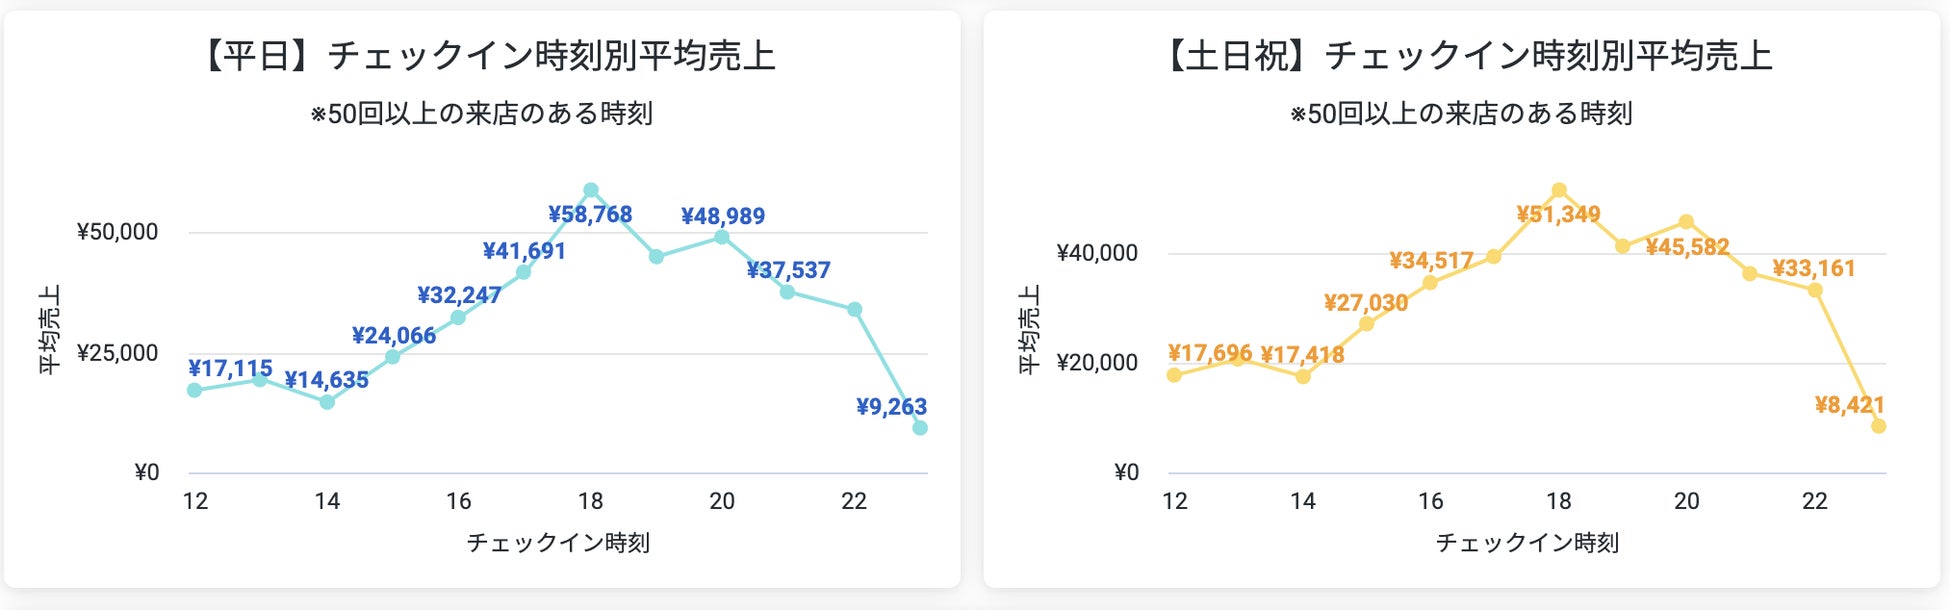Screen dimensions: 1950x610
Task: Click the weekday peak point labeled ¥58,768
Action: tap(591, 190)
